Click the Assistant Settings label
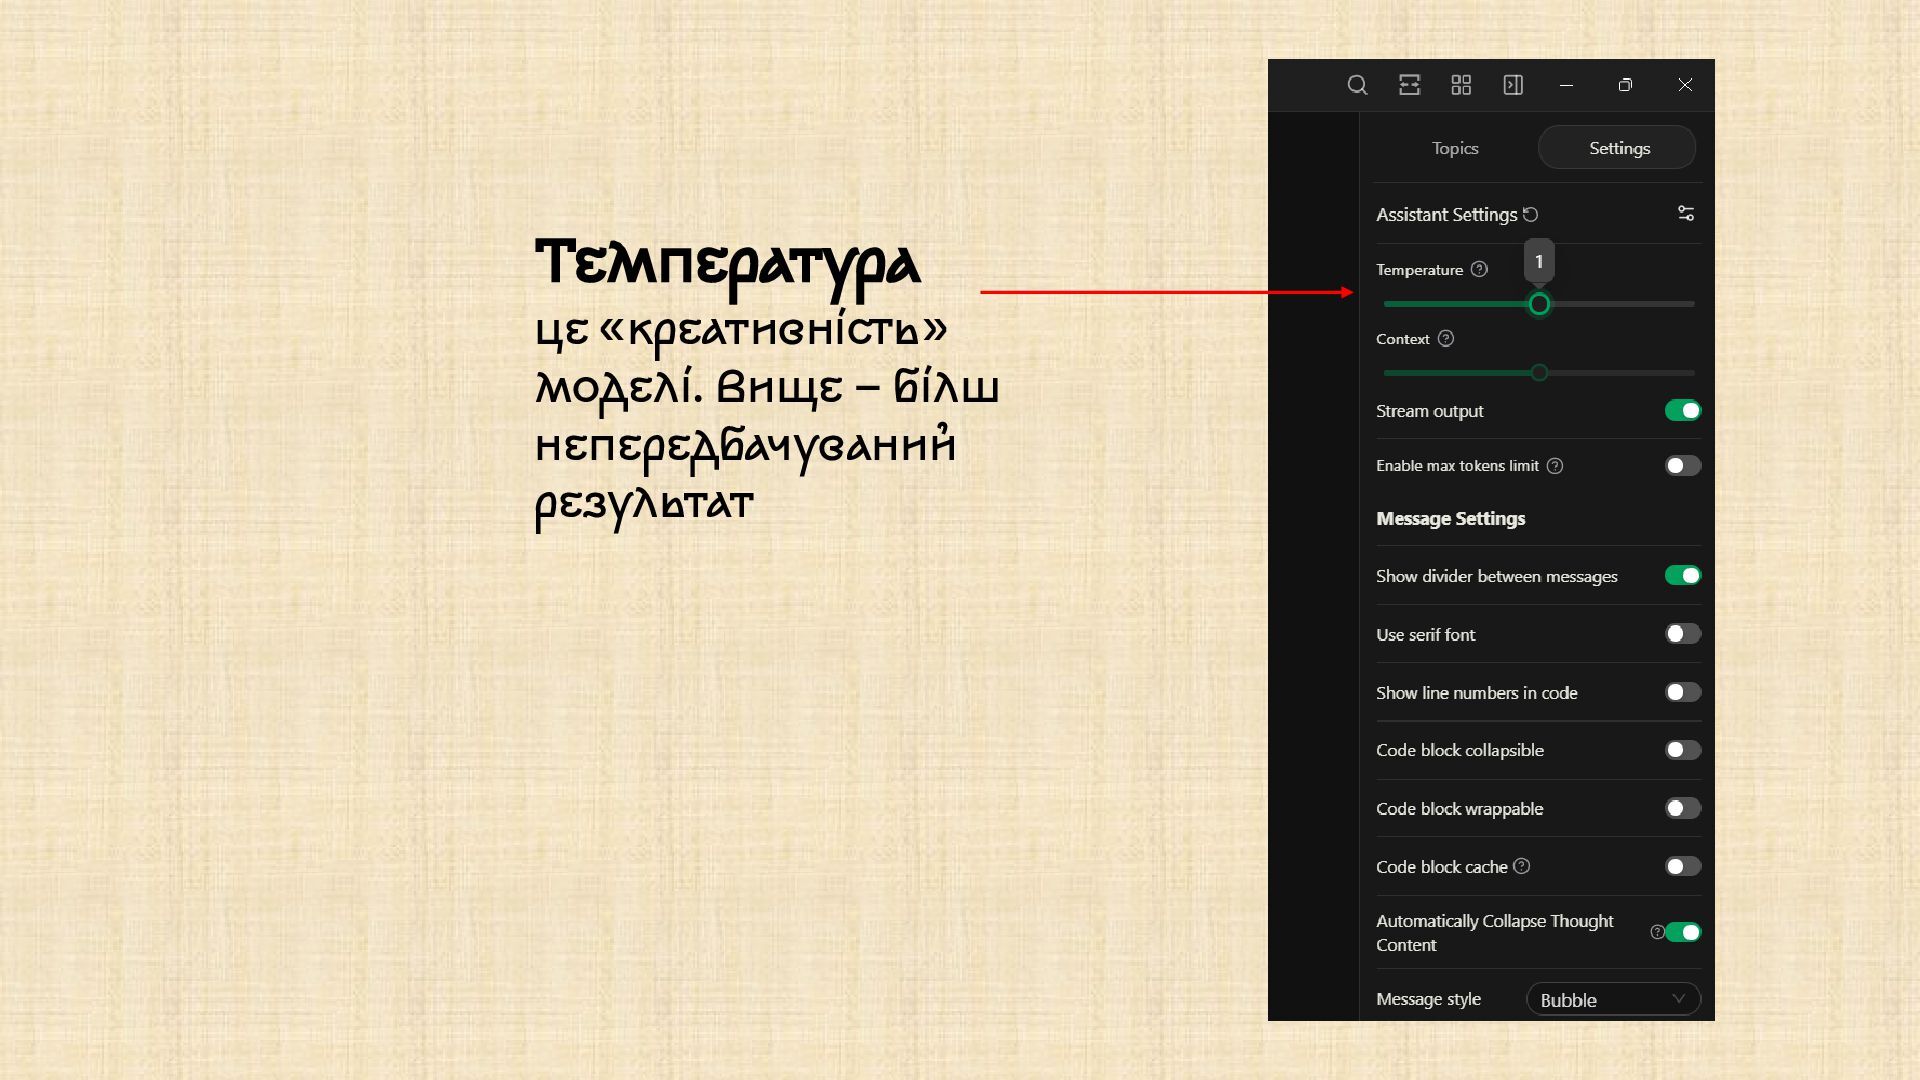 coord(1446,215)
